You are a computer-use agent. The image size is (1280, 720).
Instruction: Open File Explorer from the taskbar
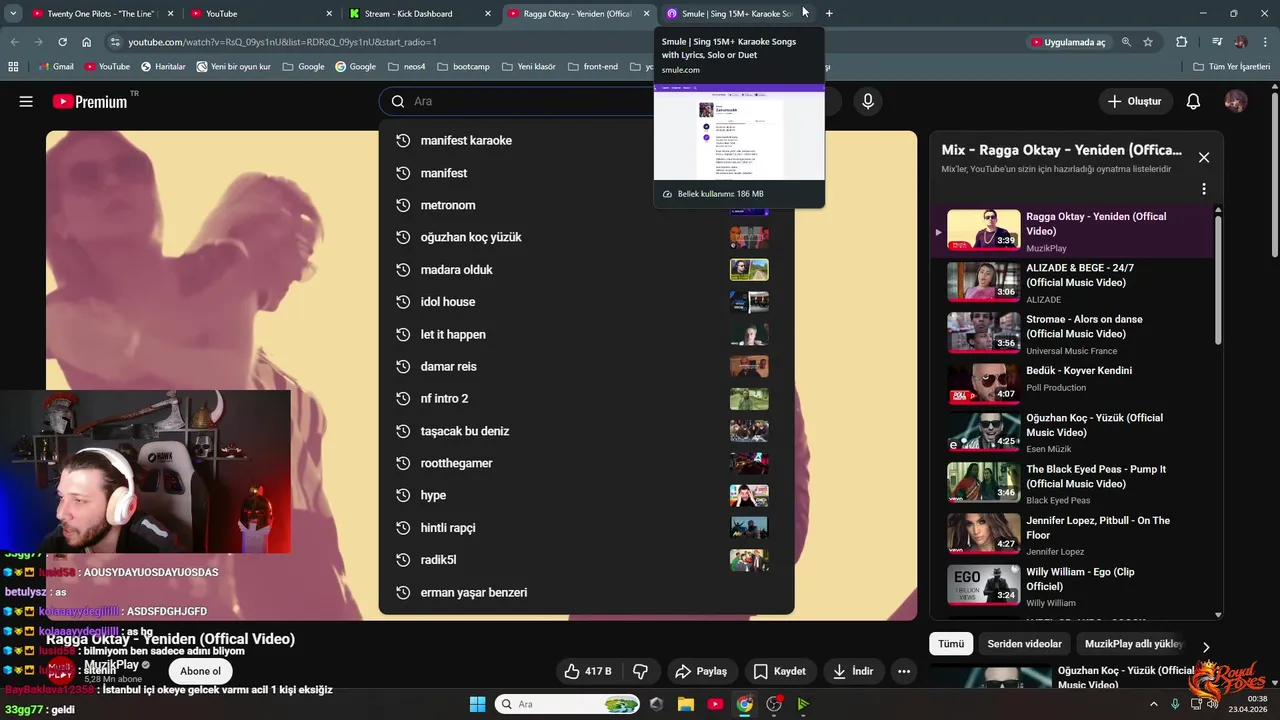coord(686,704)
